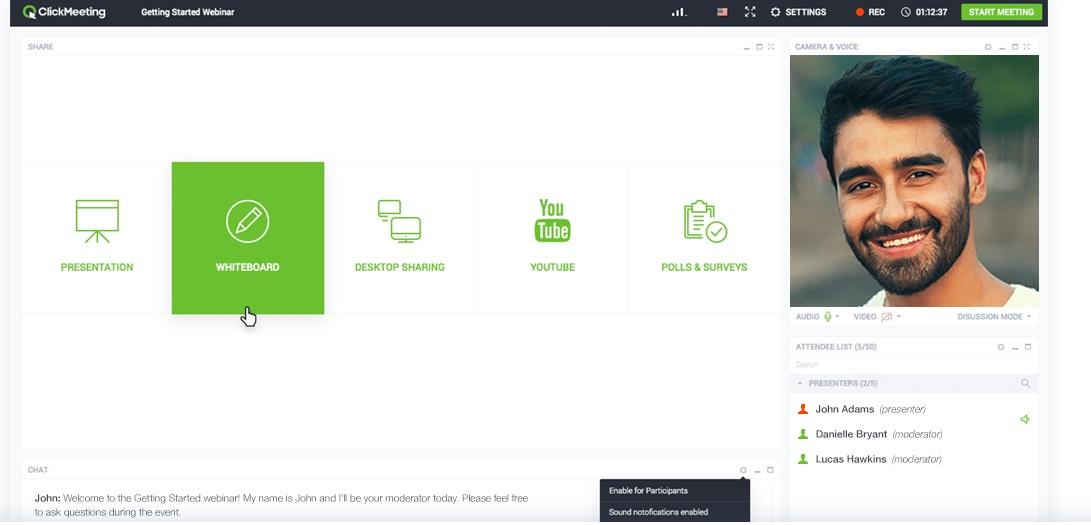The width and height of the screenshot is (1091, 525).
Task: Start Desktop Sharing
Action: tap(399, 237)
